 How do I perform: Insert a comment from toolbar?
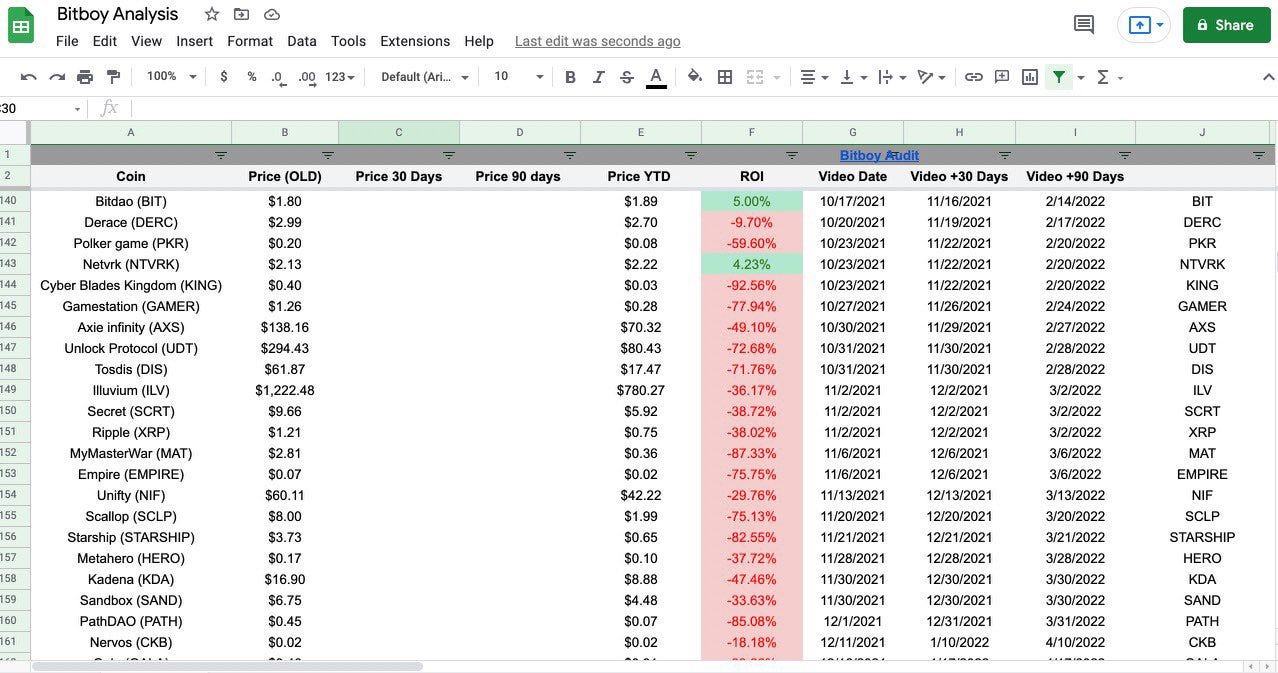click(x=1002, y=77)
